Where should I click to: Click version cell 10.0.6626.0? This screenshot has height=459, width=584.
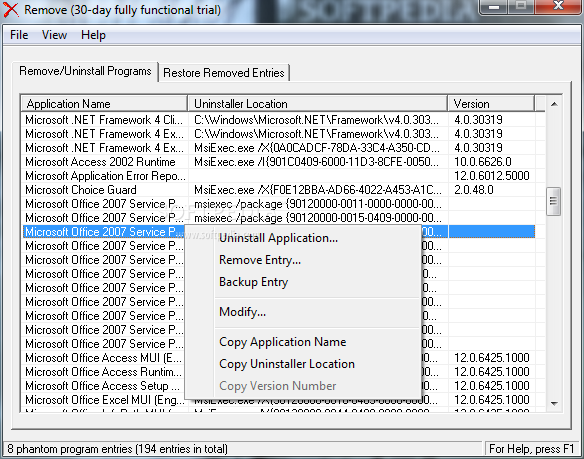point(483,162)
